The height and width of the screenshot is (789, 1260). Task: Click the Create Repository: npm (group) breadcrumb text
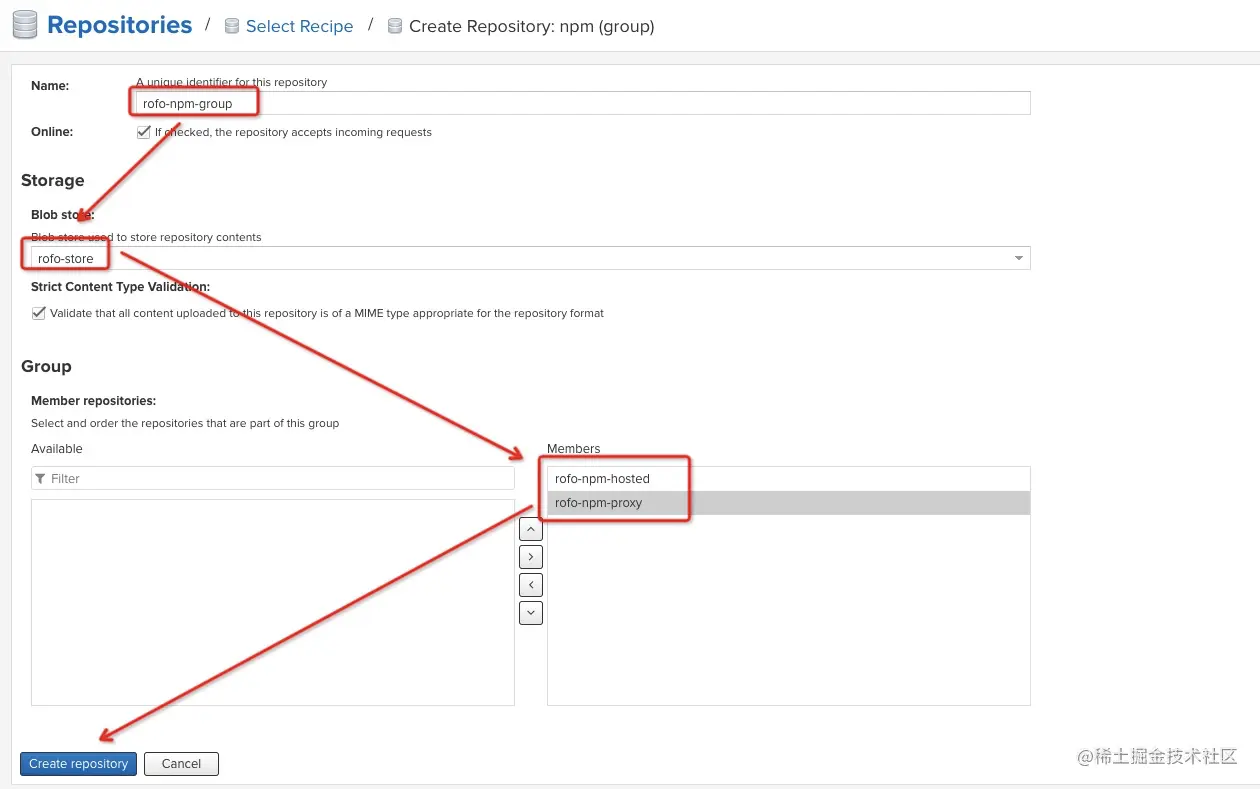[532, 26]
